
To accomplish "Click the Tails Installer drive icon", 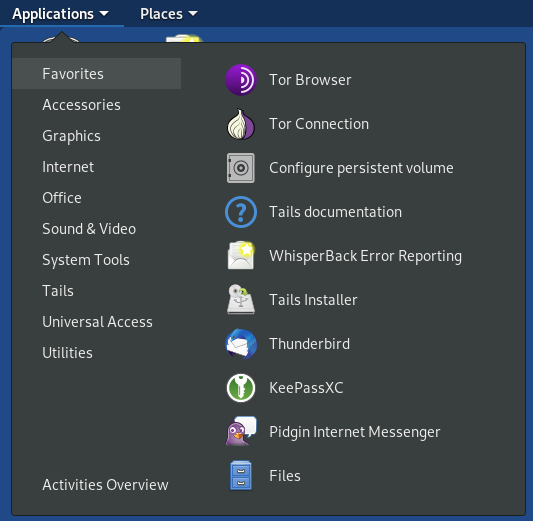I will pos(241,299).
